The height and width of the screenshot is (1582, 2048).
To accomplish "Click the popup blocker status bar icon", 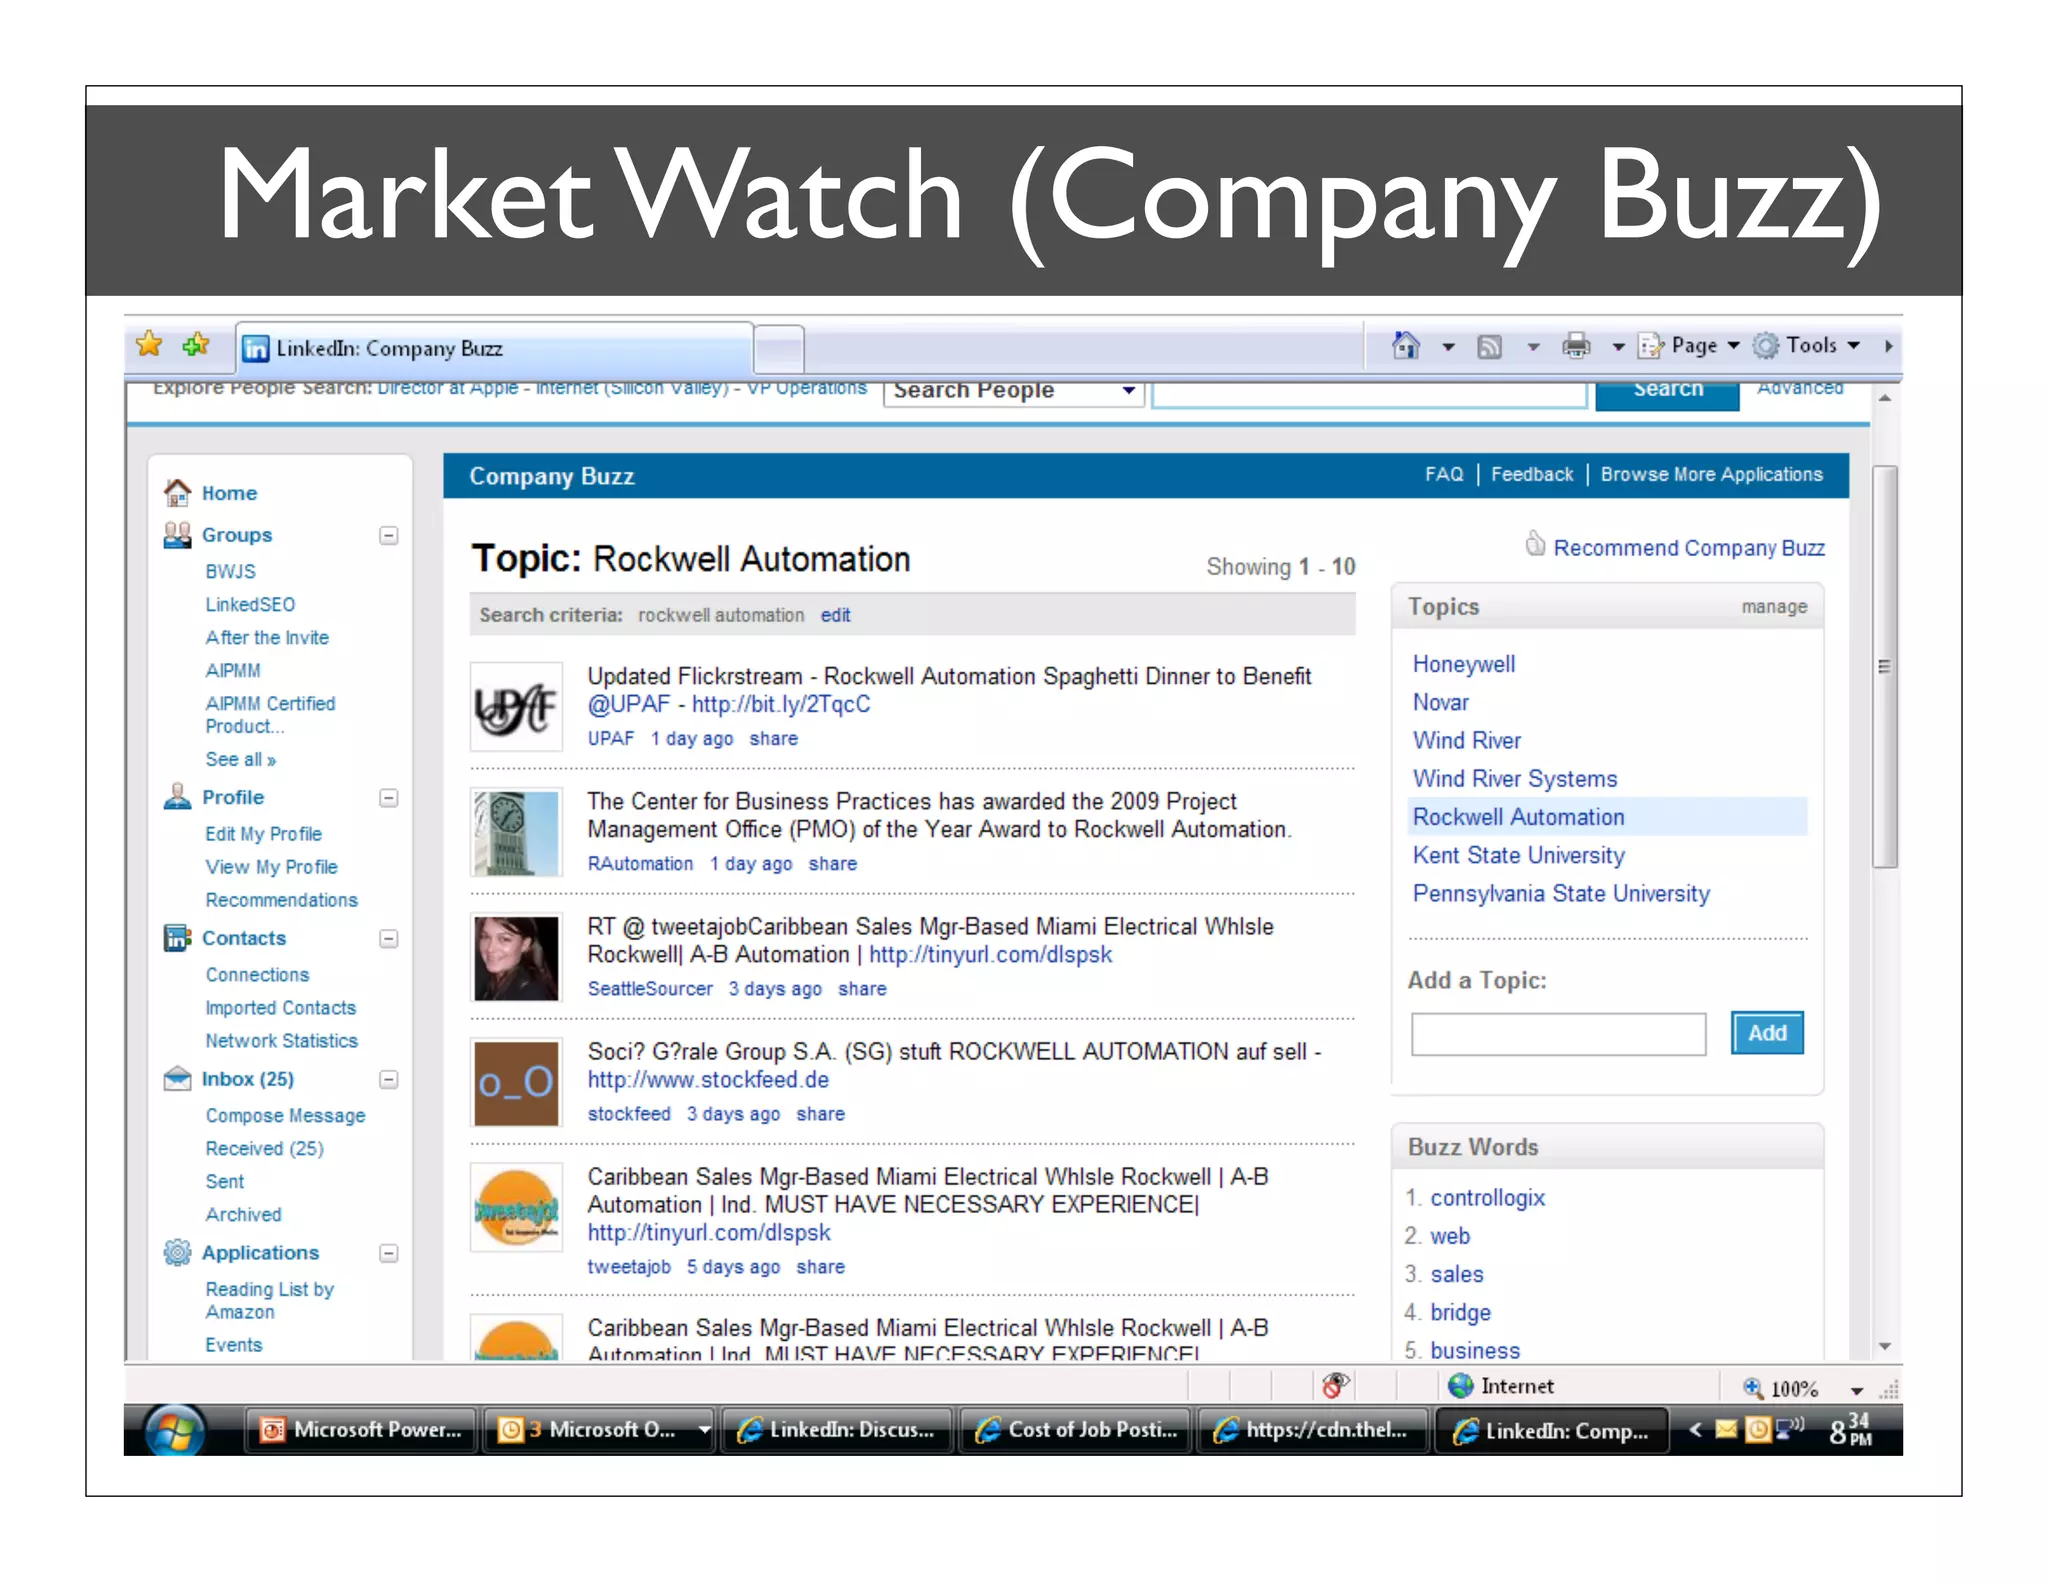I will point(1335,1386).
